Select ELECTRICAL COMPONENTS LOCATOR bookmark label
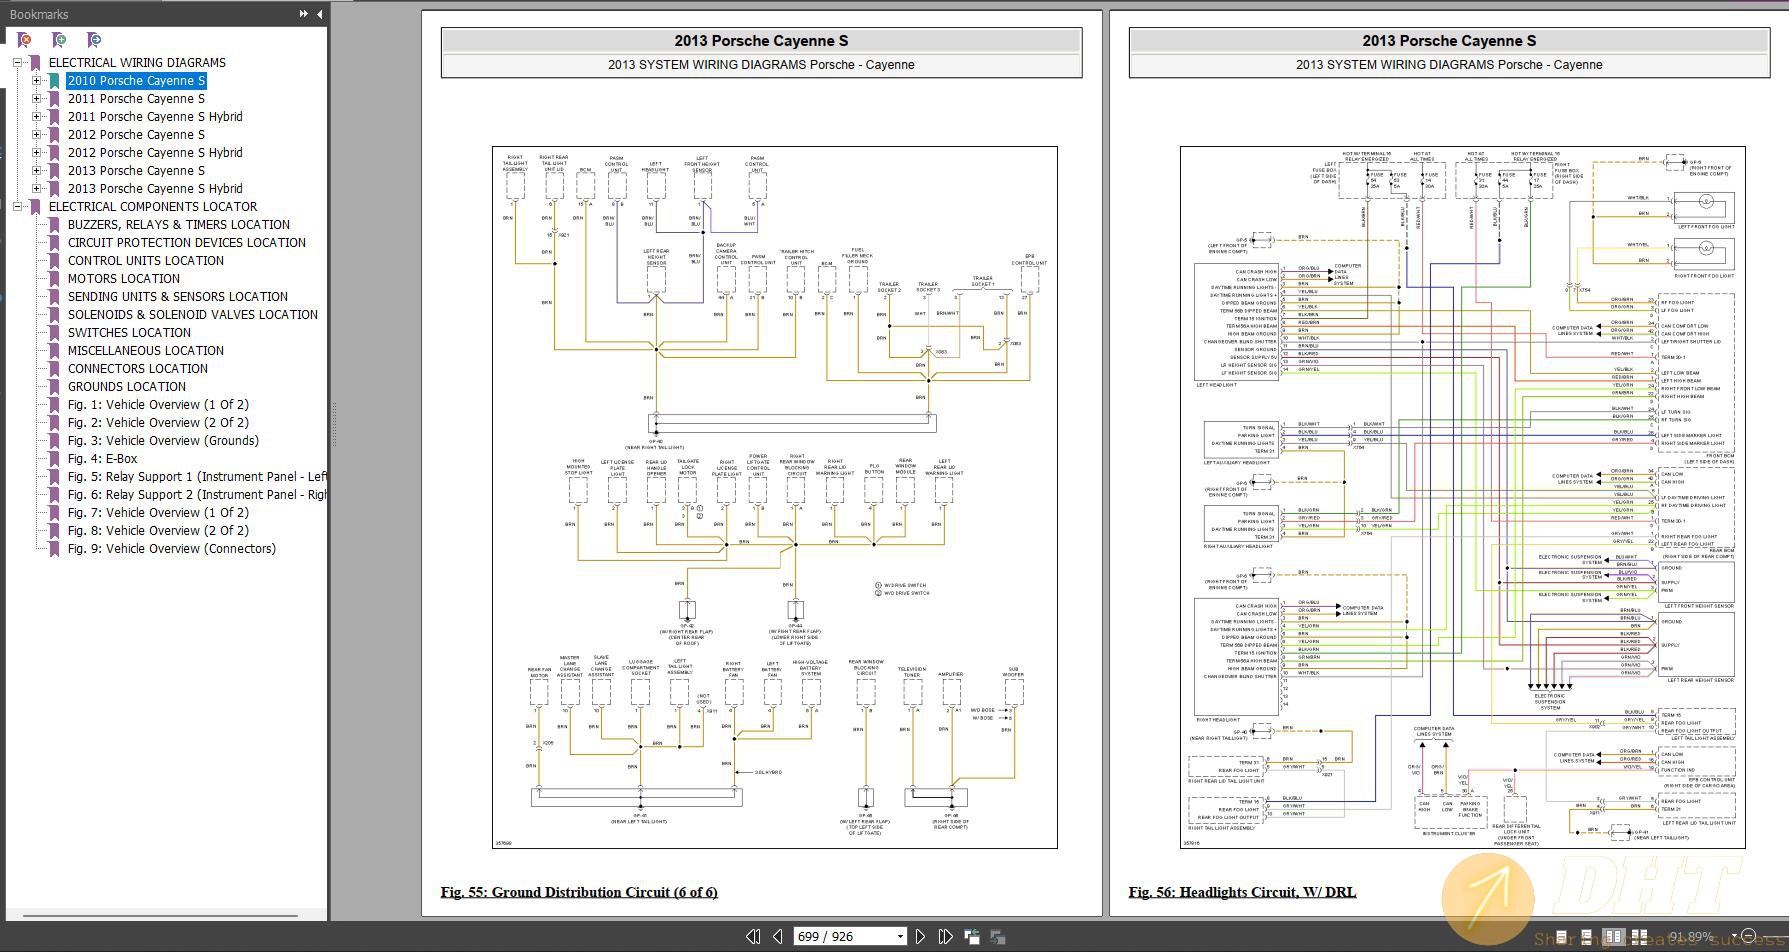Viewport: 1789px width, 952px height. (153, 206)
